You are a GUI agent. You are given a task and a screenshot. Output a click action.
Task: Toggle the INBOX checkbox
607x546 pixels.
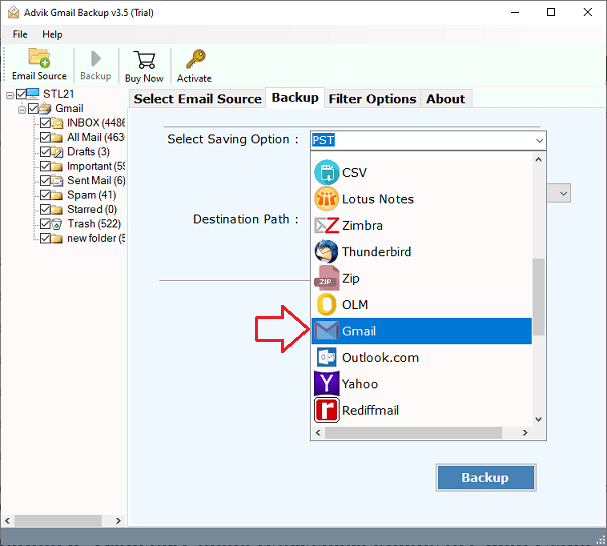pyautogui.click(x=45, y=123)
